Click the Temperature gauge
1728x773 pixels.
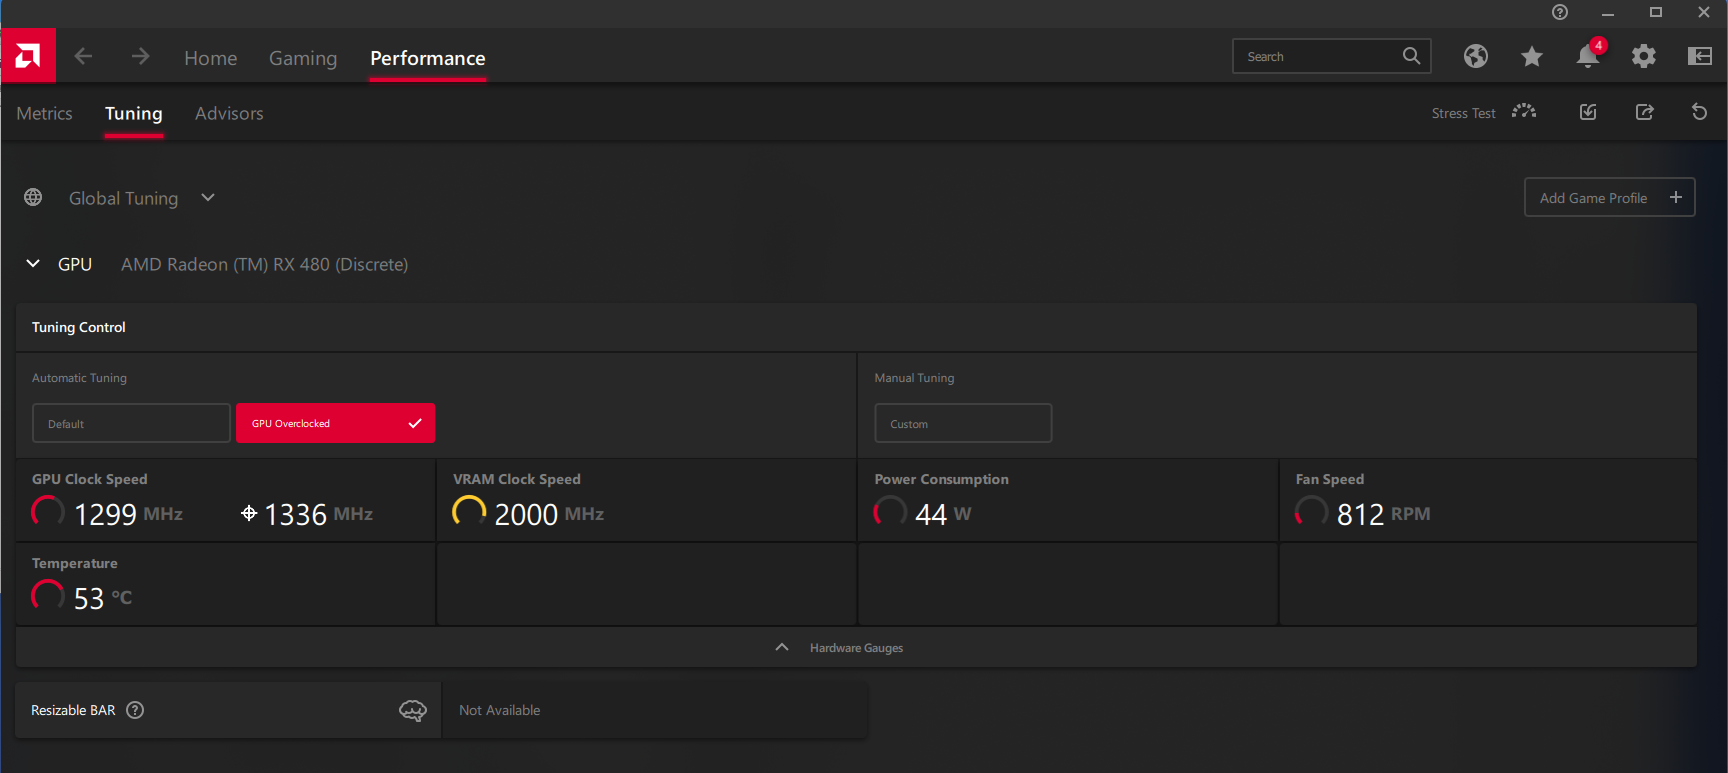pyautogui.click(x=48, y=596)
